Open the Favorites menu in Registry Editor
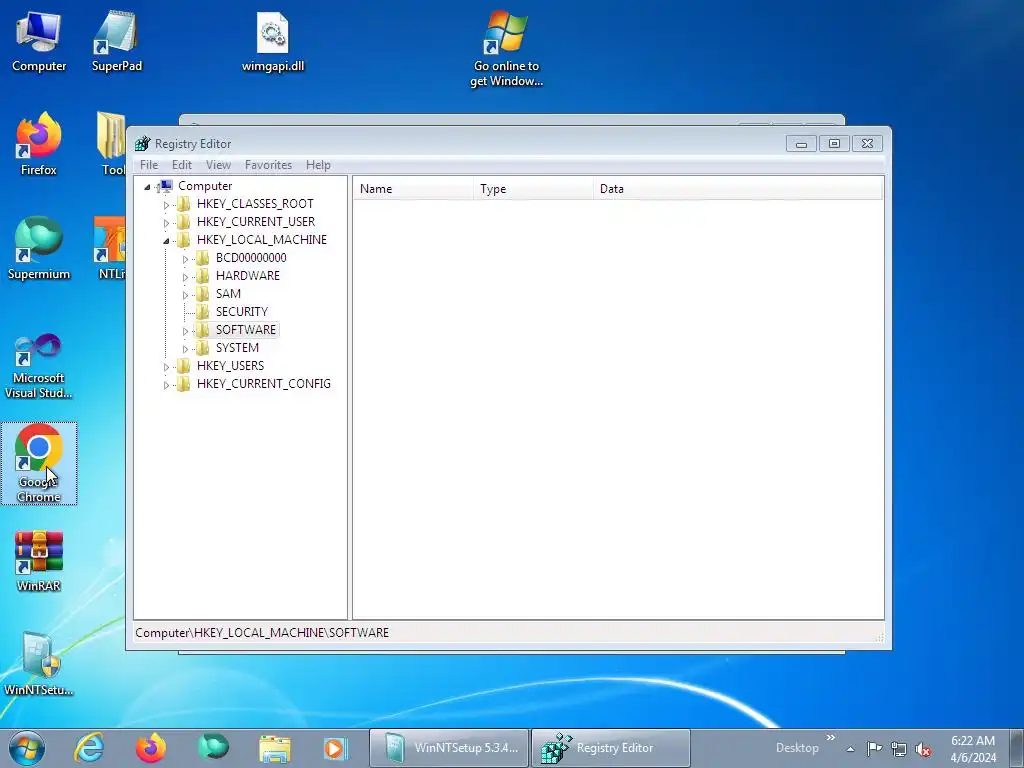The width and height of the screenshot is (1024, 768). click(268, 165)
